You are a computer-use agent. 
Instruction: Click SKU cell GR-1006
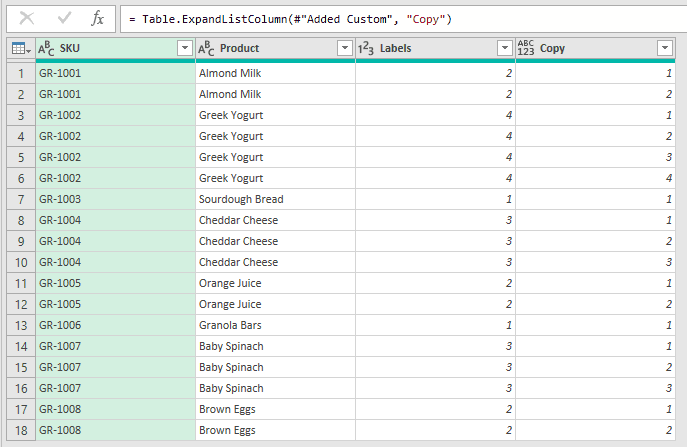pyautogui.click(x=115, y=326)
